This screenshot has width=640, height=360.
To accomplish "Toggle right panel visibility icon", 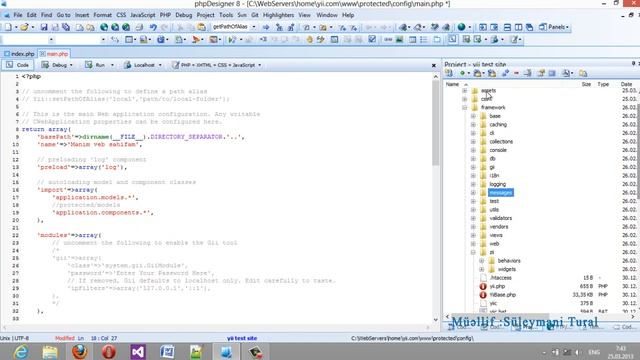I will tap(494, 27).
